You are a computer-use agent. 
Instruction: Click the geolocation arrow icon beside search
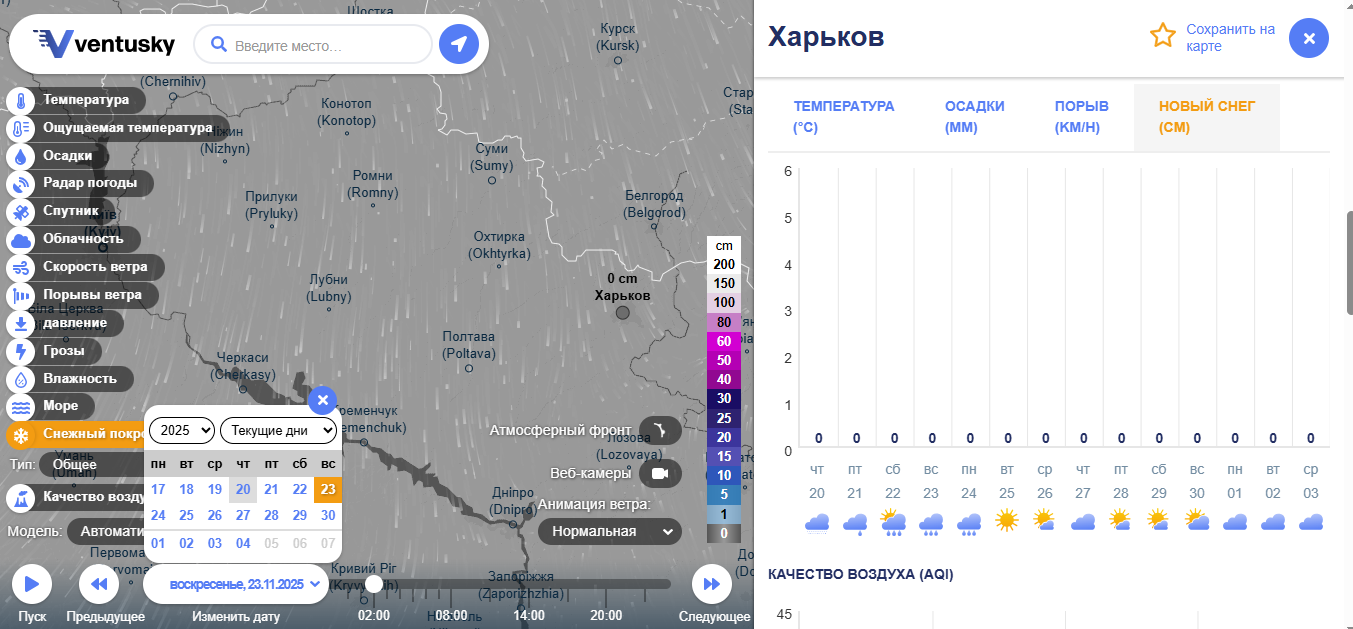point(459,44)
